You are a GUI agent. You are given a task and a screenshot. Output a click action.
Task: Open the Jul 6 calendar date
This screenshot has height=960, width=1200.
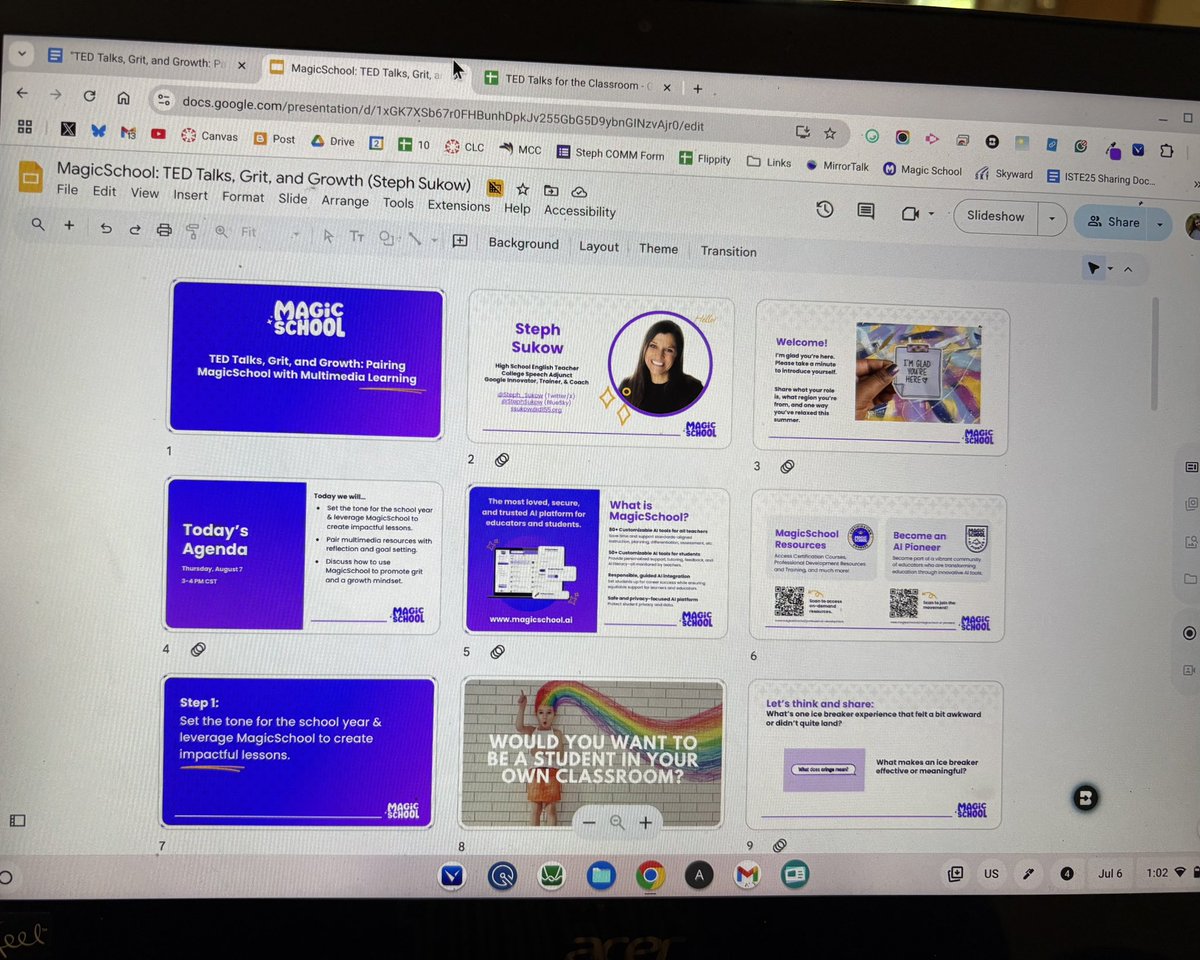[x=1110, y=873]
